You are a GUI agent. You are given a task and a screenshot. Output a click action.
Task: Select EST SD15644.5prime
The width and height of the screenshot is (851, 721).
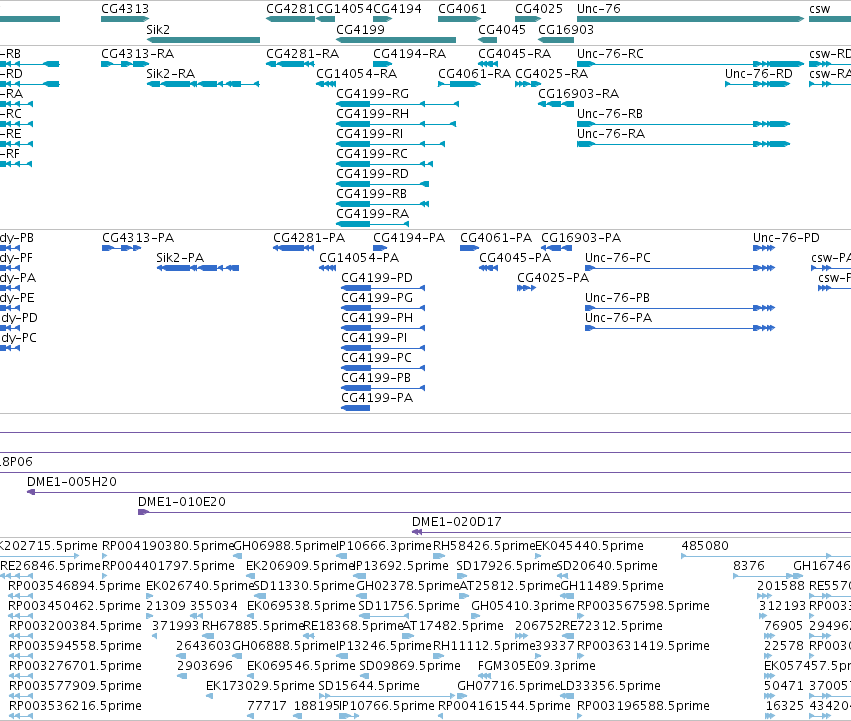tap(369, 686)
